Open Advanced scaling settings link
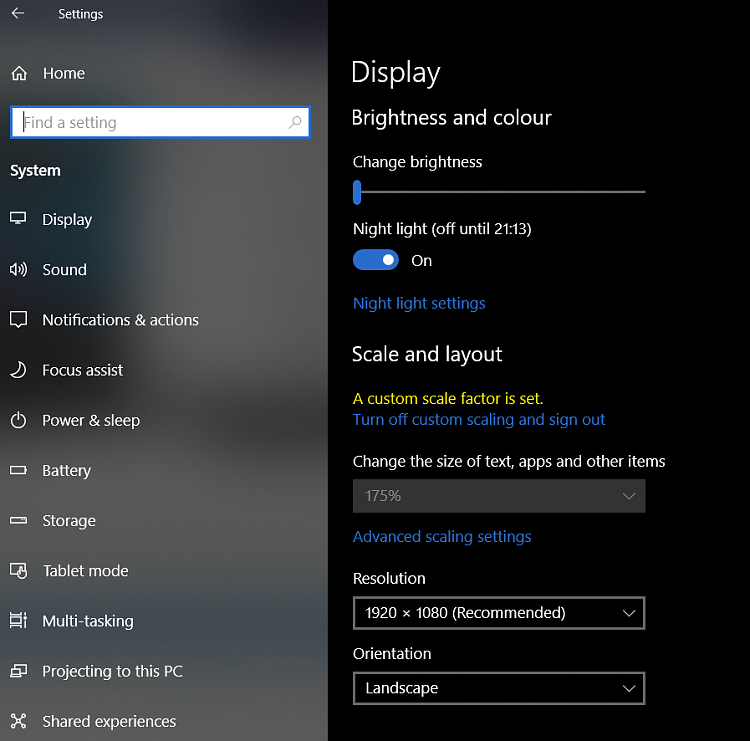Image resolution: width=750 pixels, height=741 pixels. 442,537
